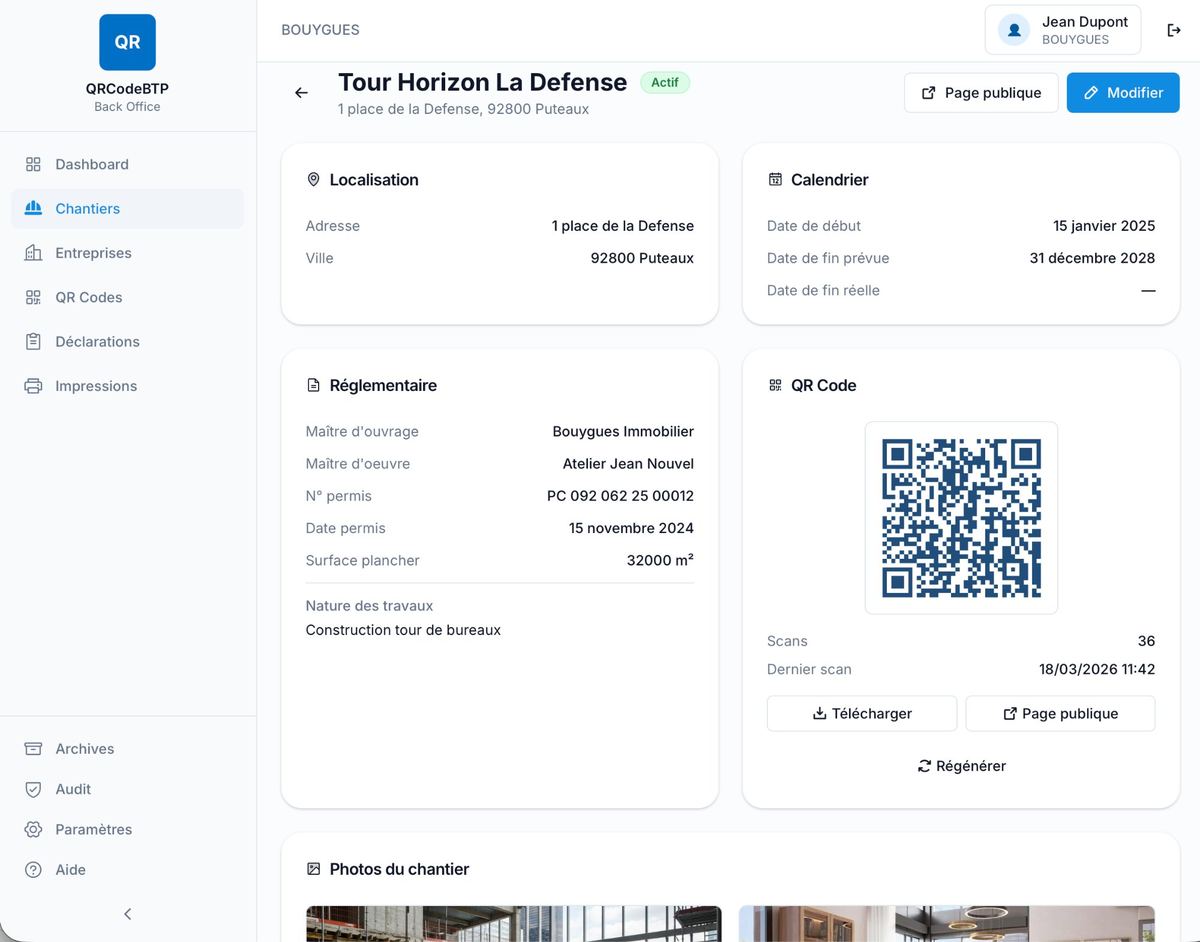Click the first chantier photo

click(x=513, y=923)
